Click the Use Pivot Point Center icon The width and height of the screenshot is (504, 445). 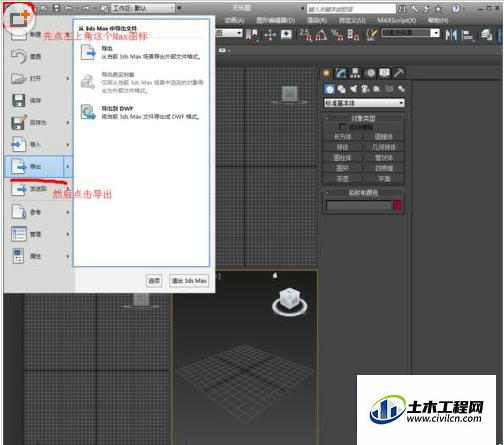coord(252,35)
